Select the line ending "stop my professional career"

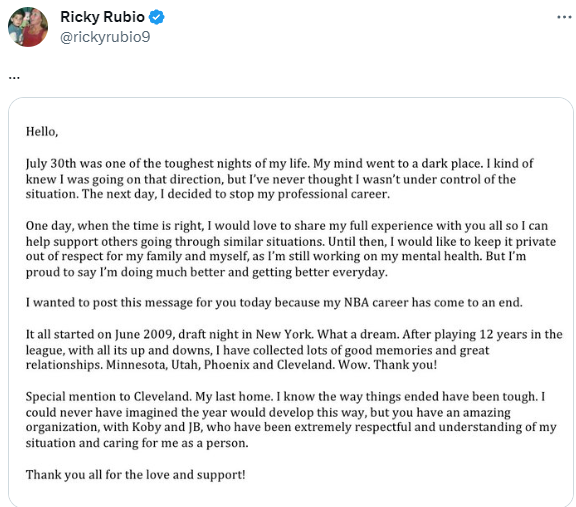208,194
